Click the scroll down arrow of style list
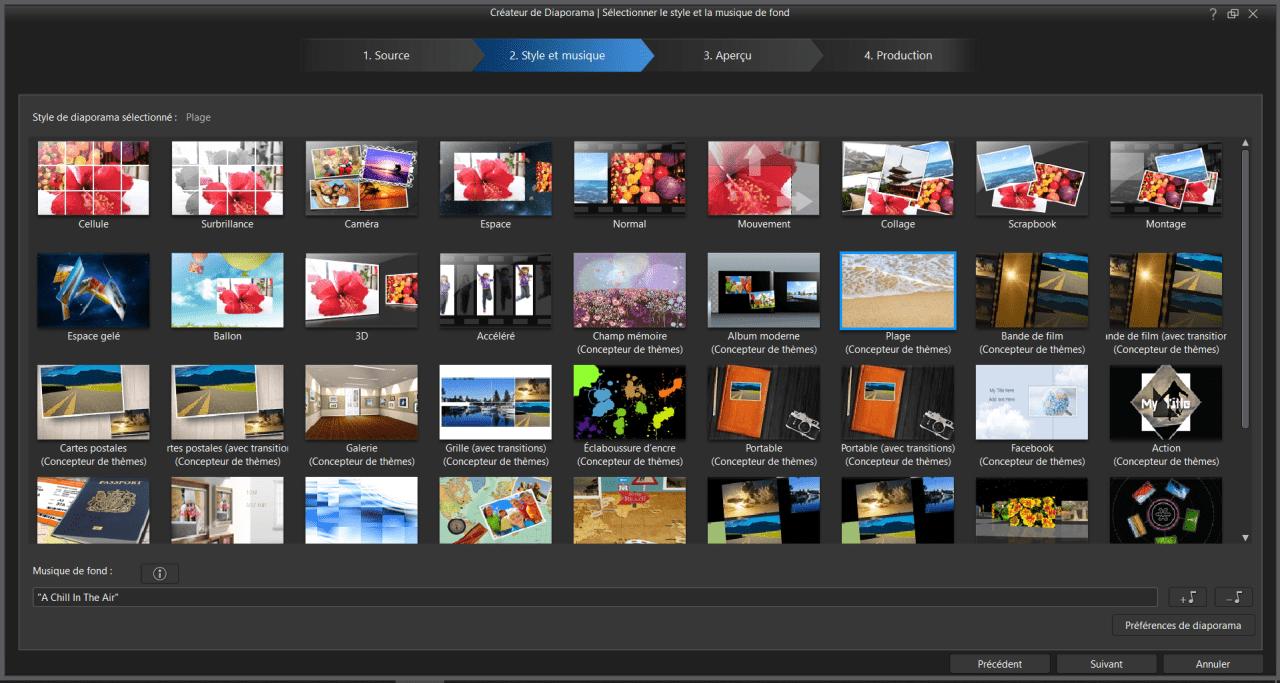Image resolution: width=1280 pixels, height=683 pixels. 1245,538
